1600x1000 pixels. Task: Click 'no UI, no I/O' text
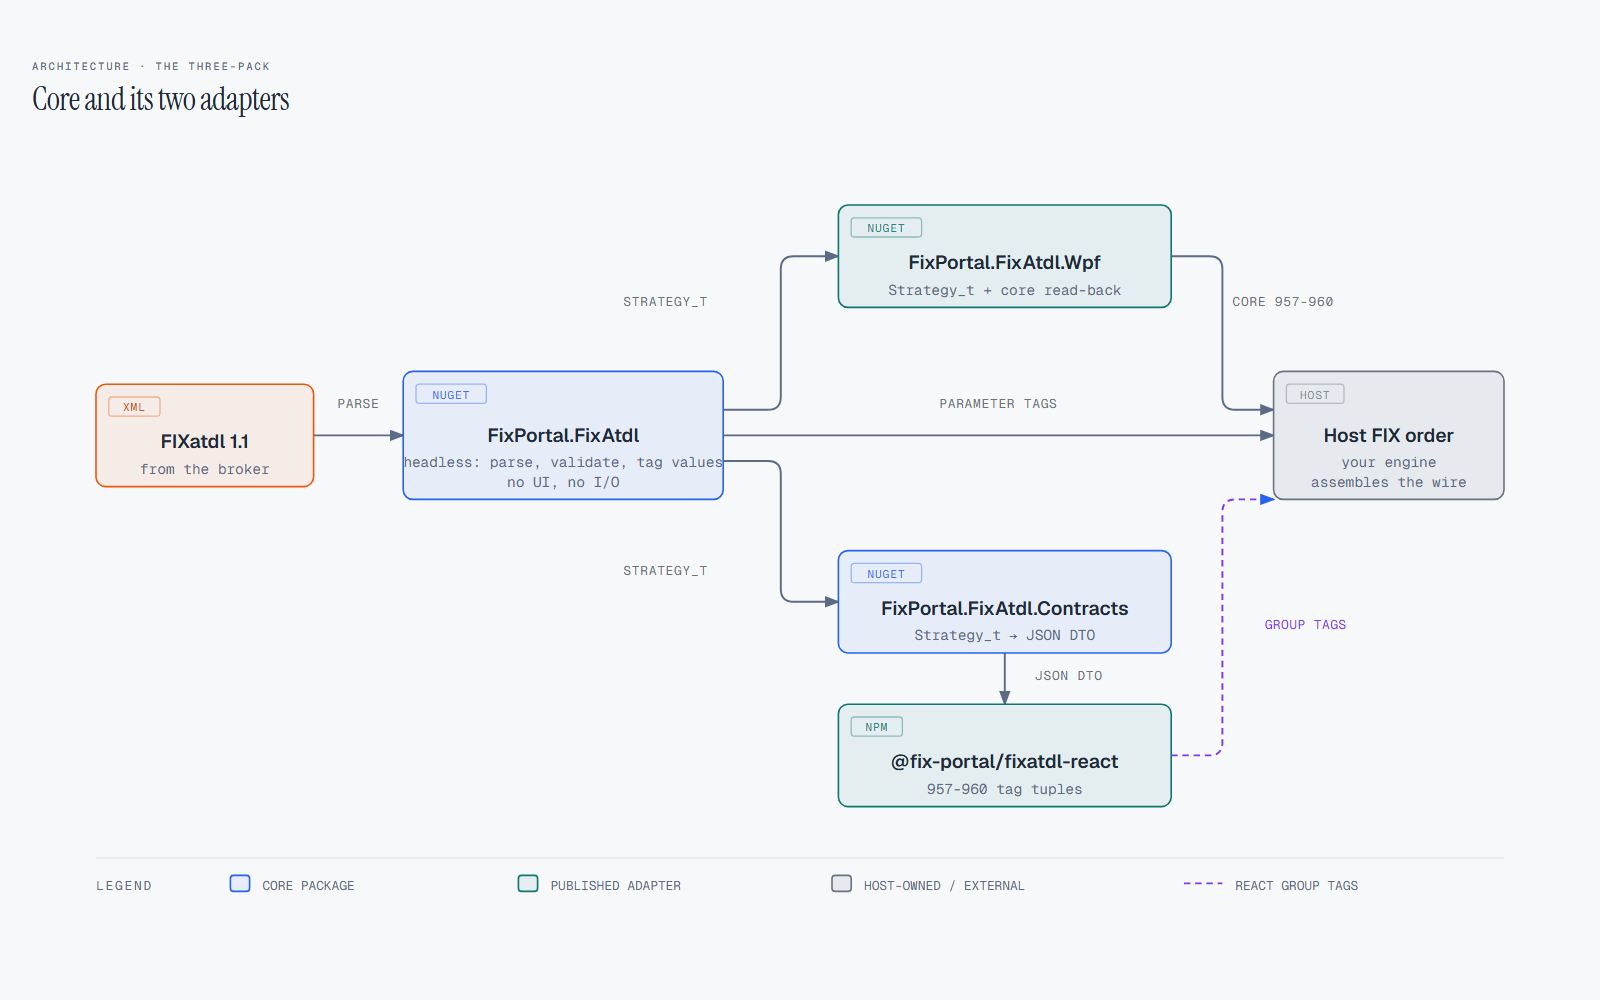(x=563, y=483)
